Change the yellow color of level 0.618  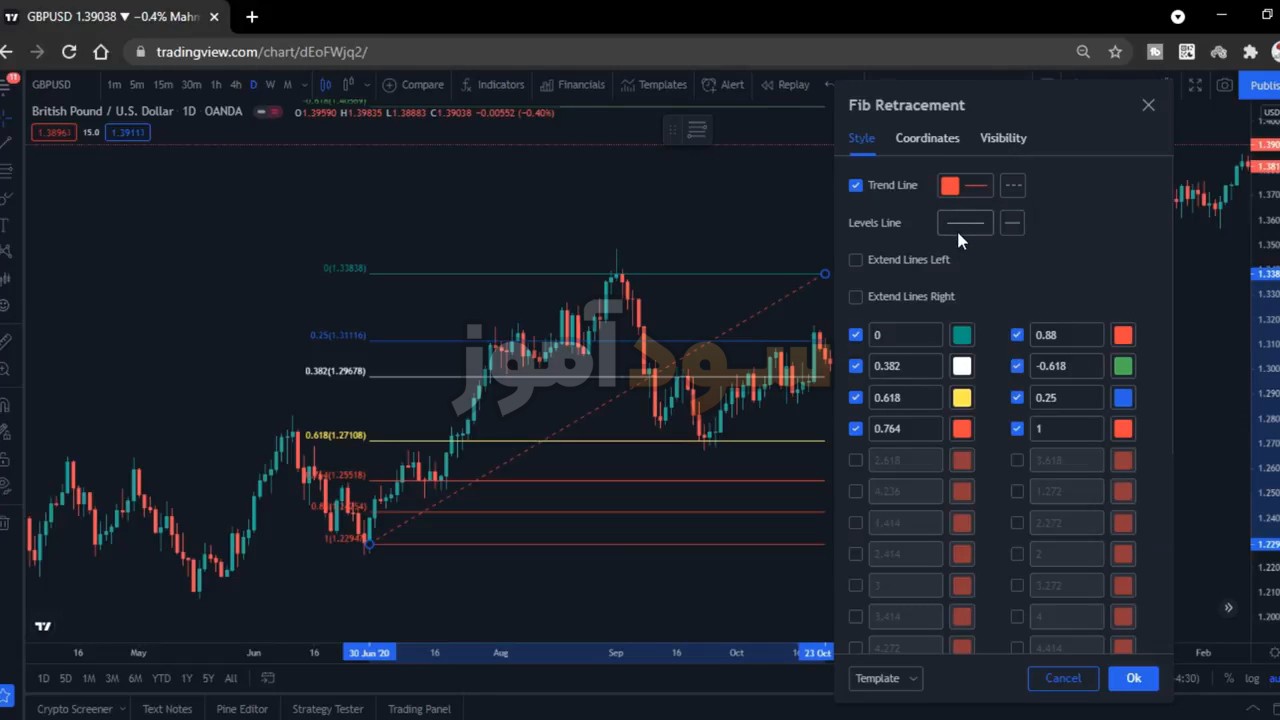coord(961,397)
